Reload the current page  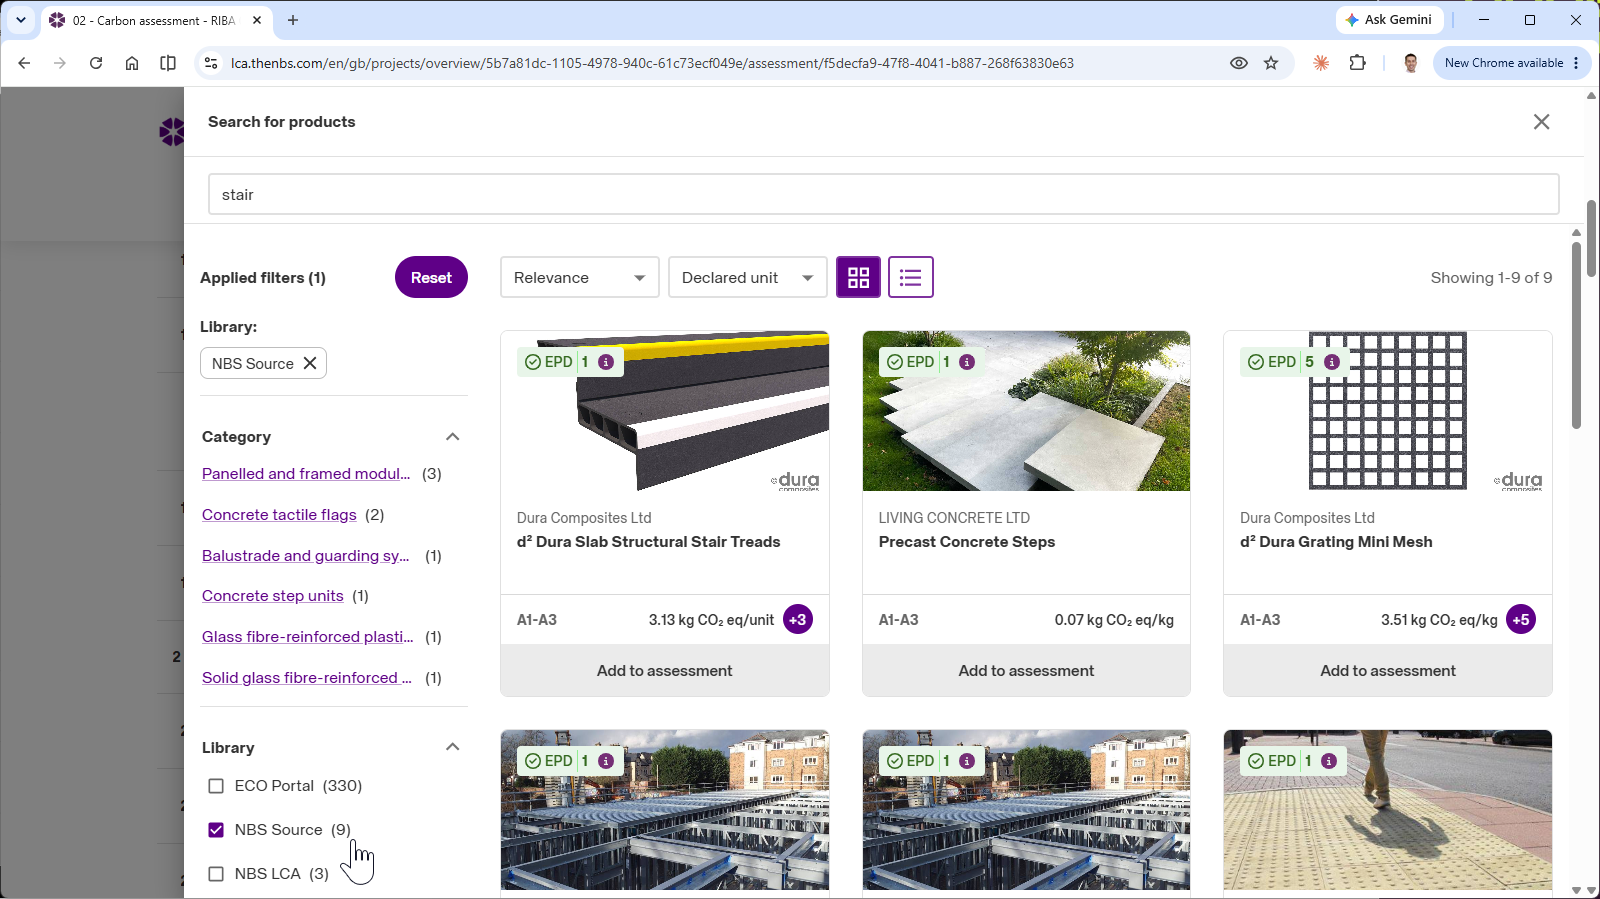pyautogui.click(x=96, y=63)
